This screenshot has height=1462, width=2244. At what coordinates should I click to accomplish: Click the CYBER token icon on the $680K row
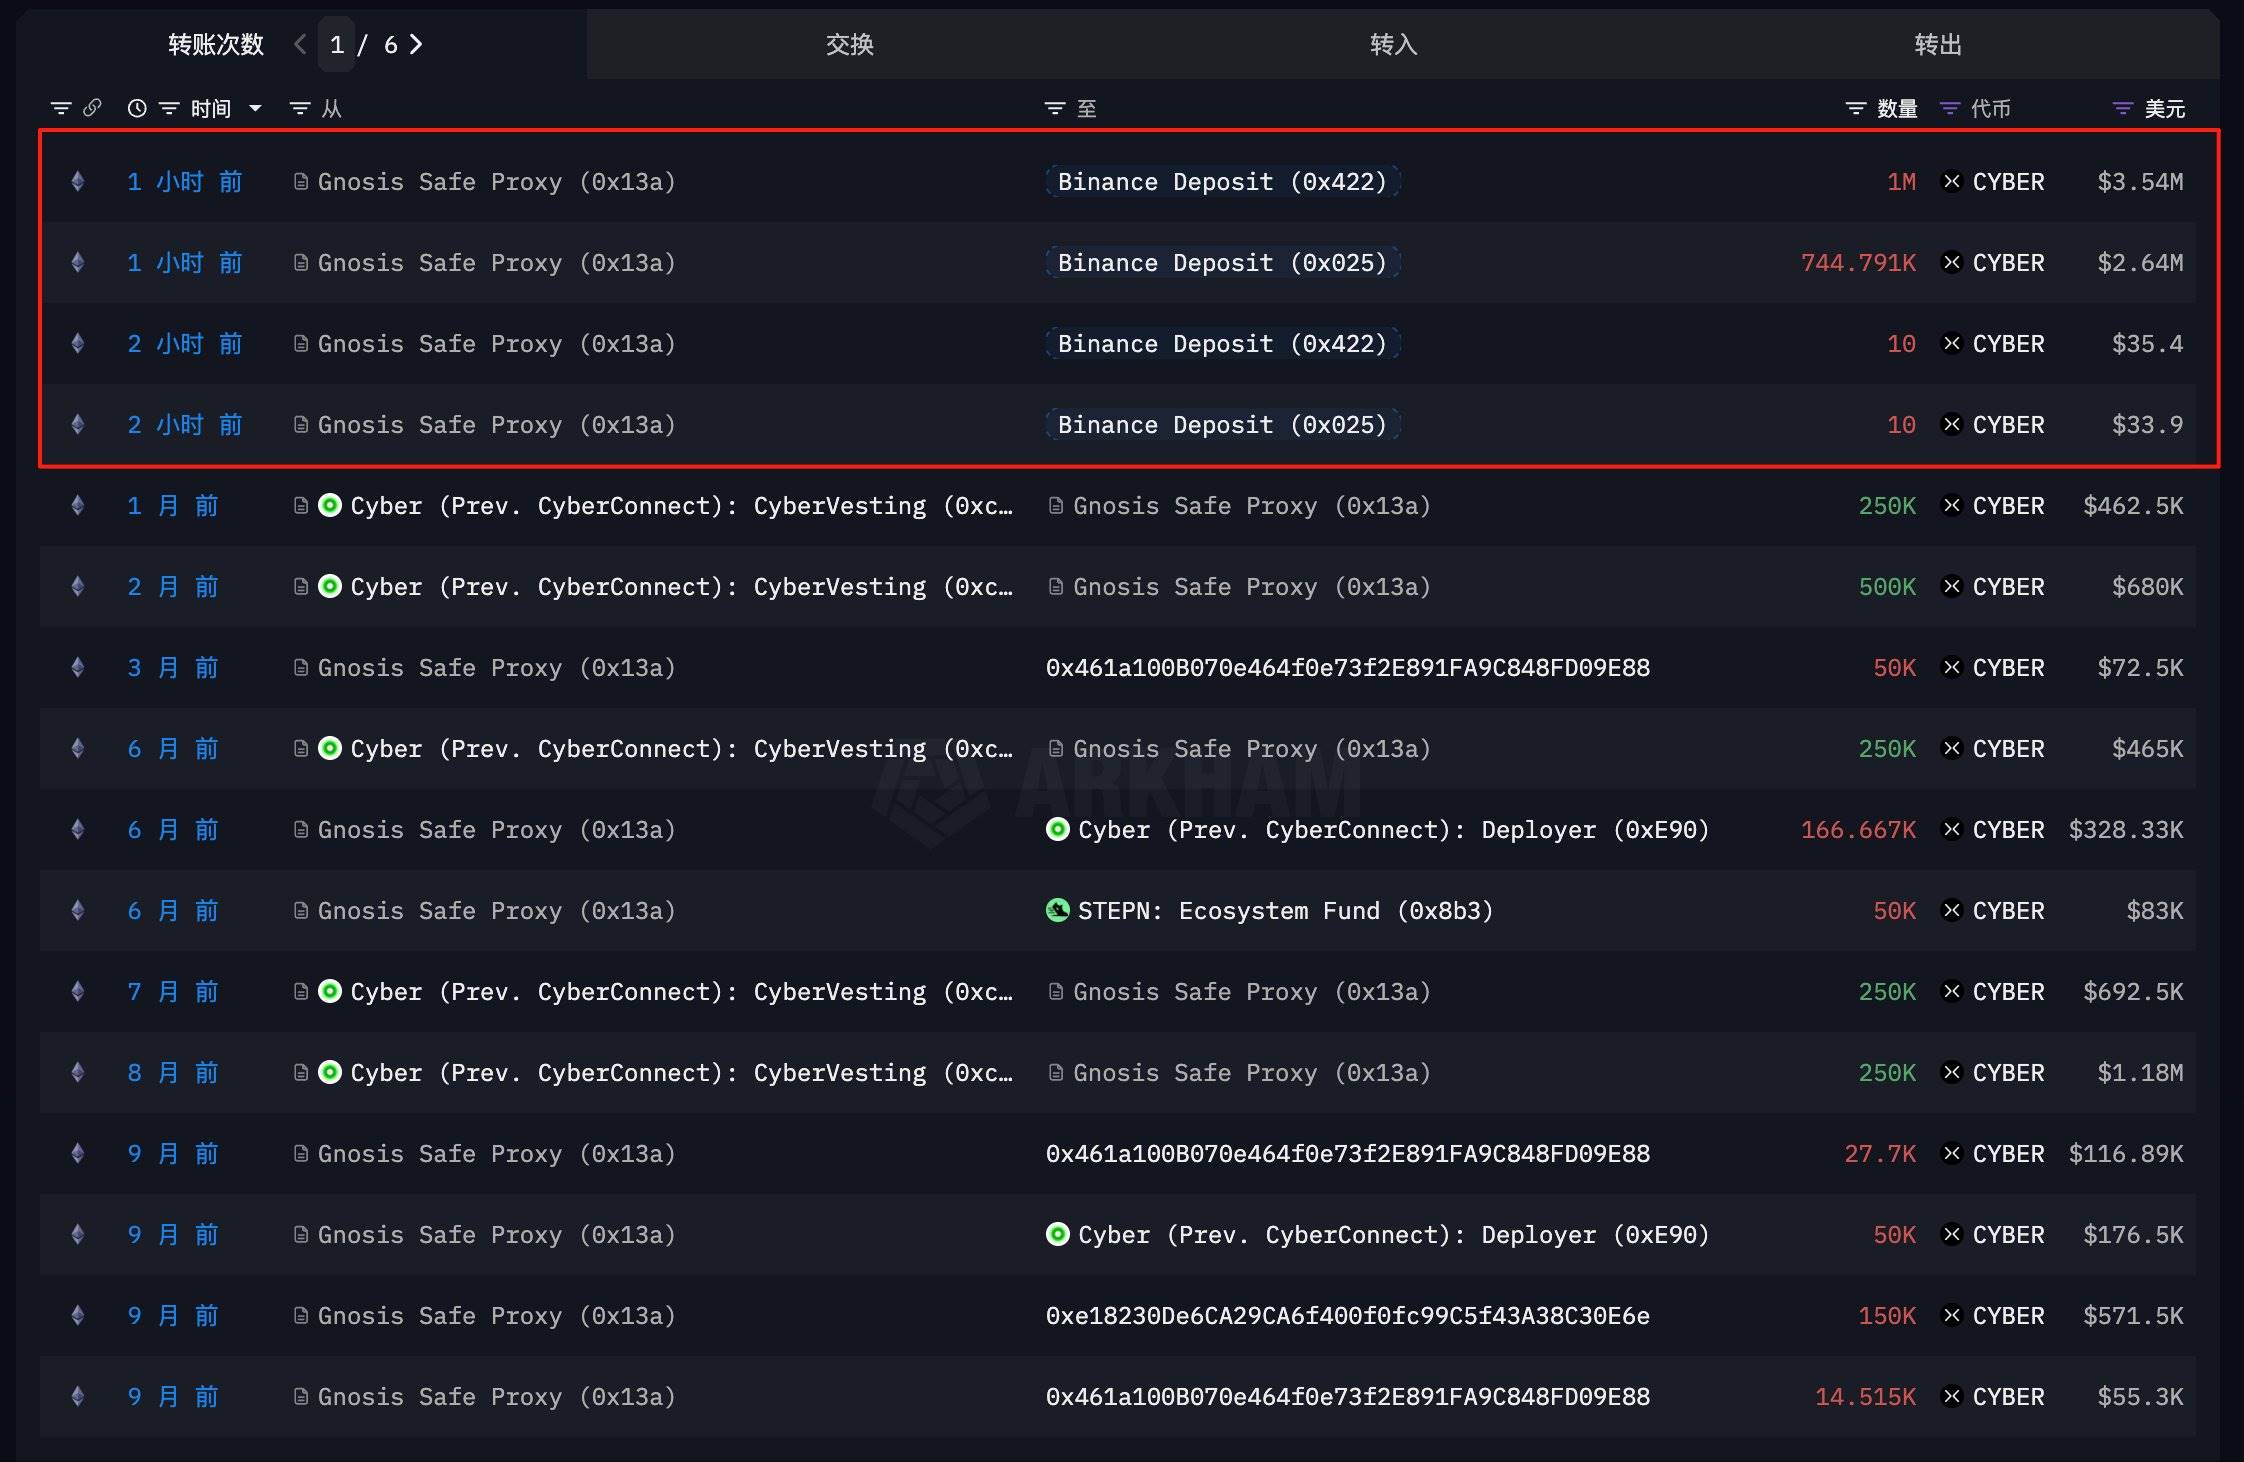click(1951, 586)
